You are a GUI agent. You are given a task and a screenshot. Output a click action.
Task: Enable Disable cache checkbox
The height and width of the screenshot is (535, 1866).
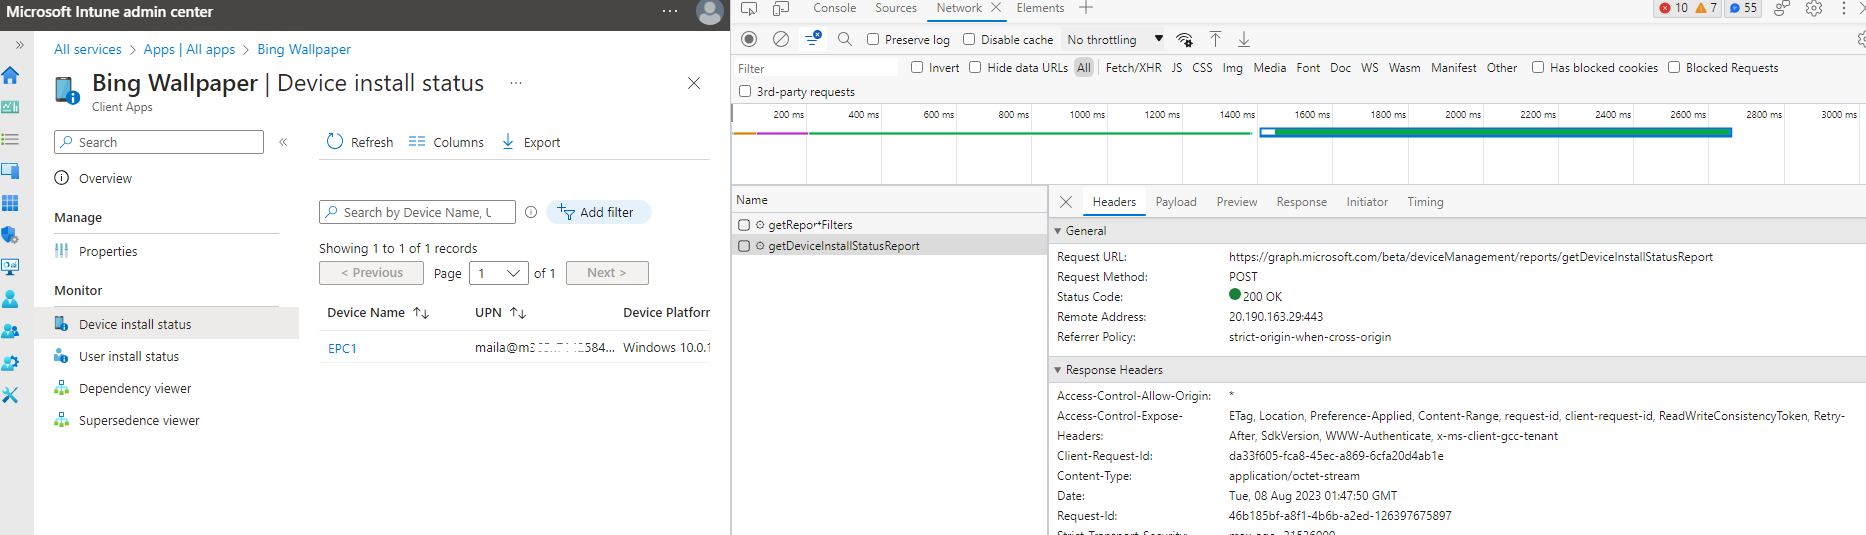coord(969,39)
